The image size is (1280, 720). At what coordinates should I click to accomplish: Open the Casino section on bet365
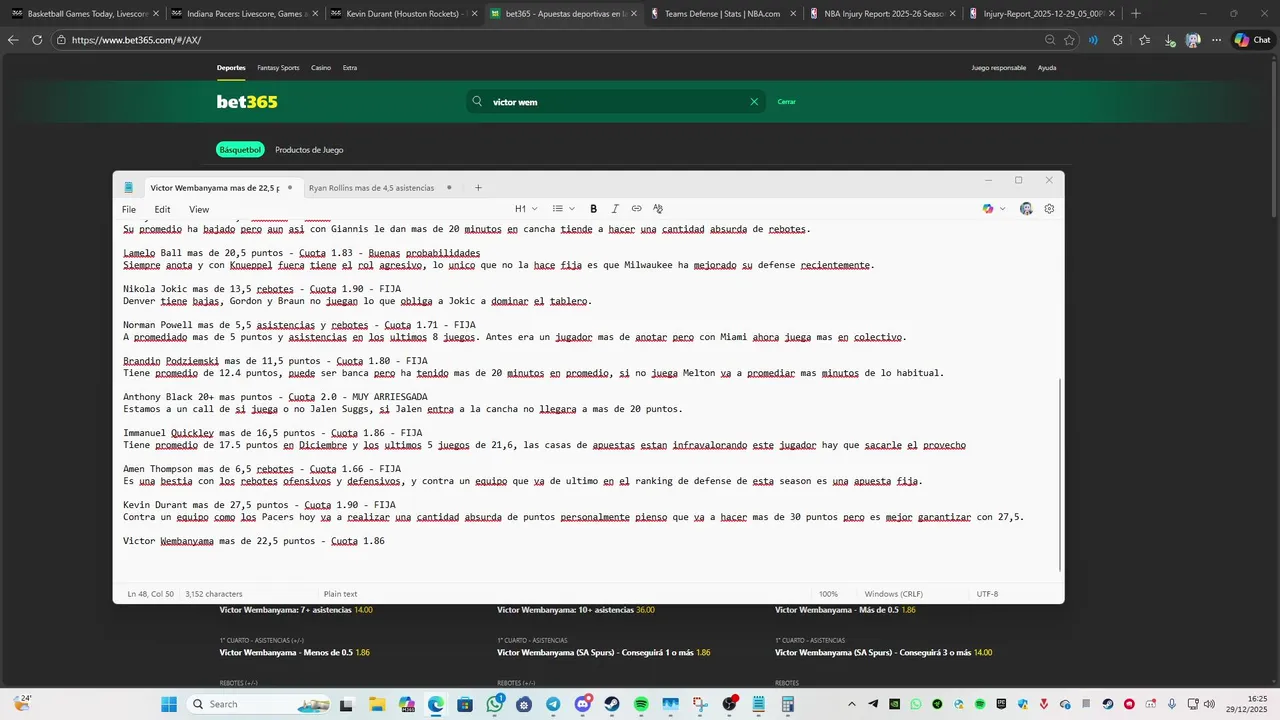click(x=321, y=68)
